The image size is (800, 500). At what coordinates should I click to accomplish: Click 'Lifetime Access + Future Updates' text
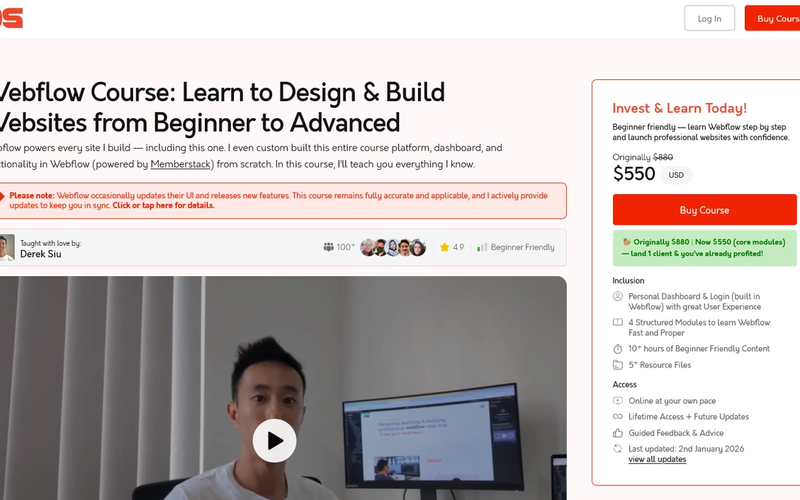coord(688,417)
